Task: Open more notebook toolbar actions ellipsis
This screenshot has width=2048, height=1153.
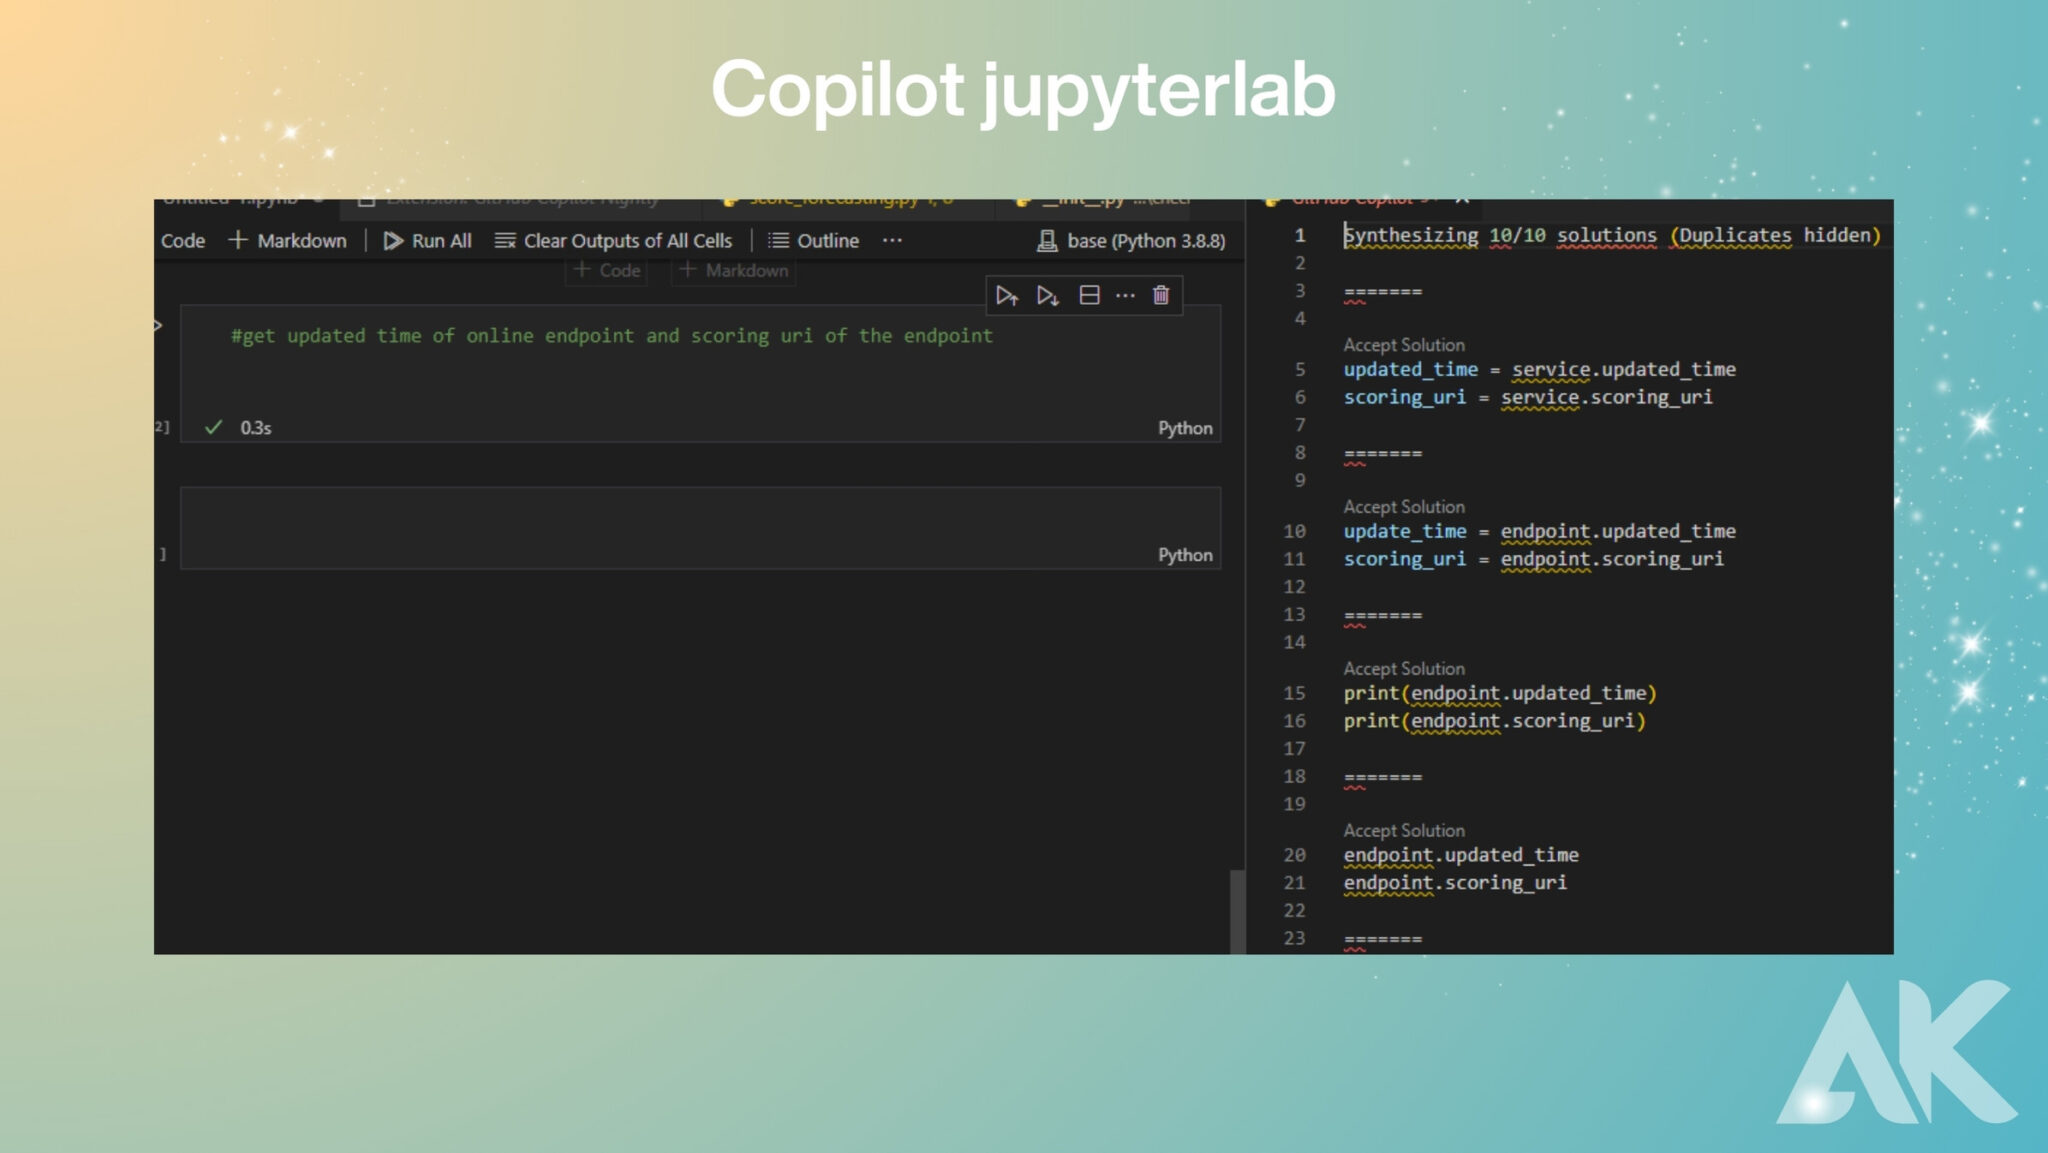Action: pyautogui.click(x=891, y=240)
